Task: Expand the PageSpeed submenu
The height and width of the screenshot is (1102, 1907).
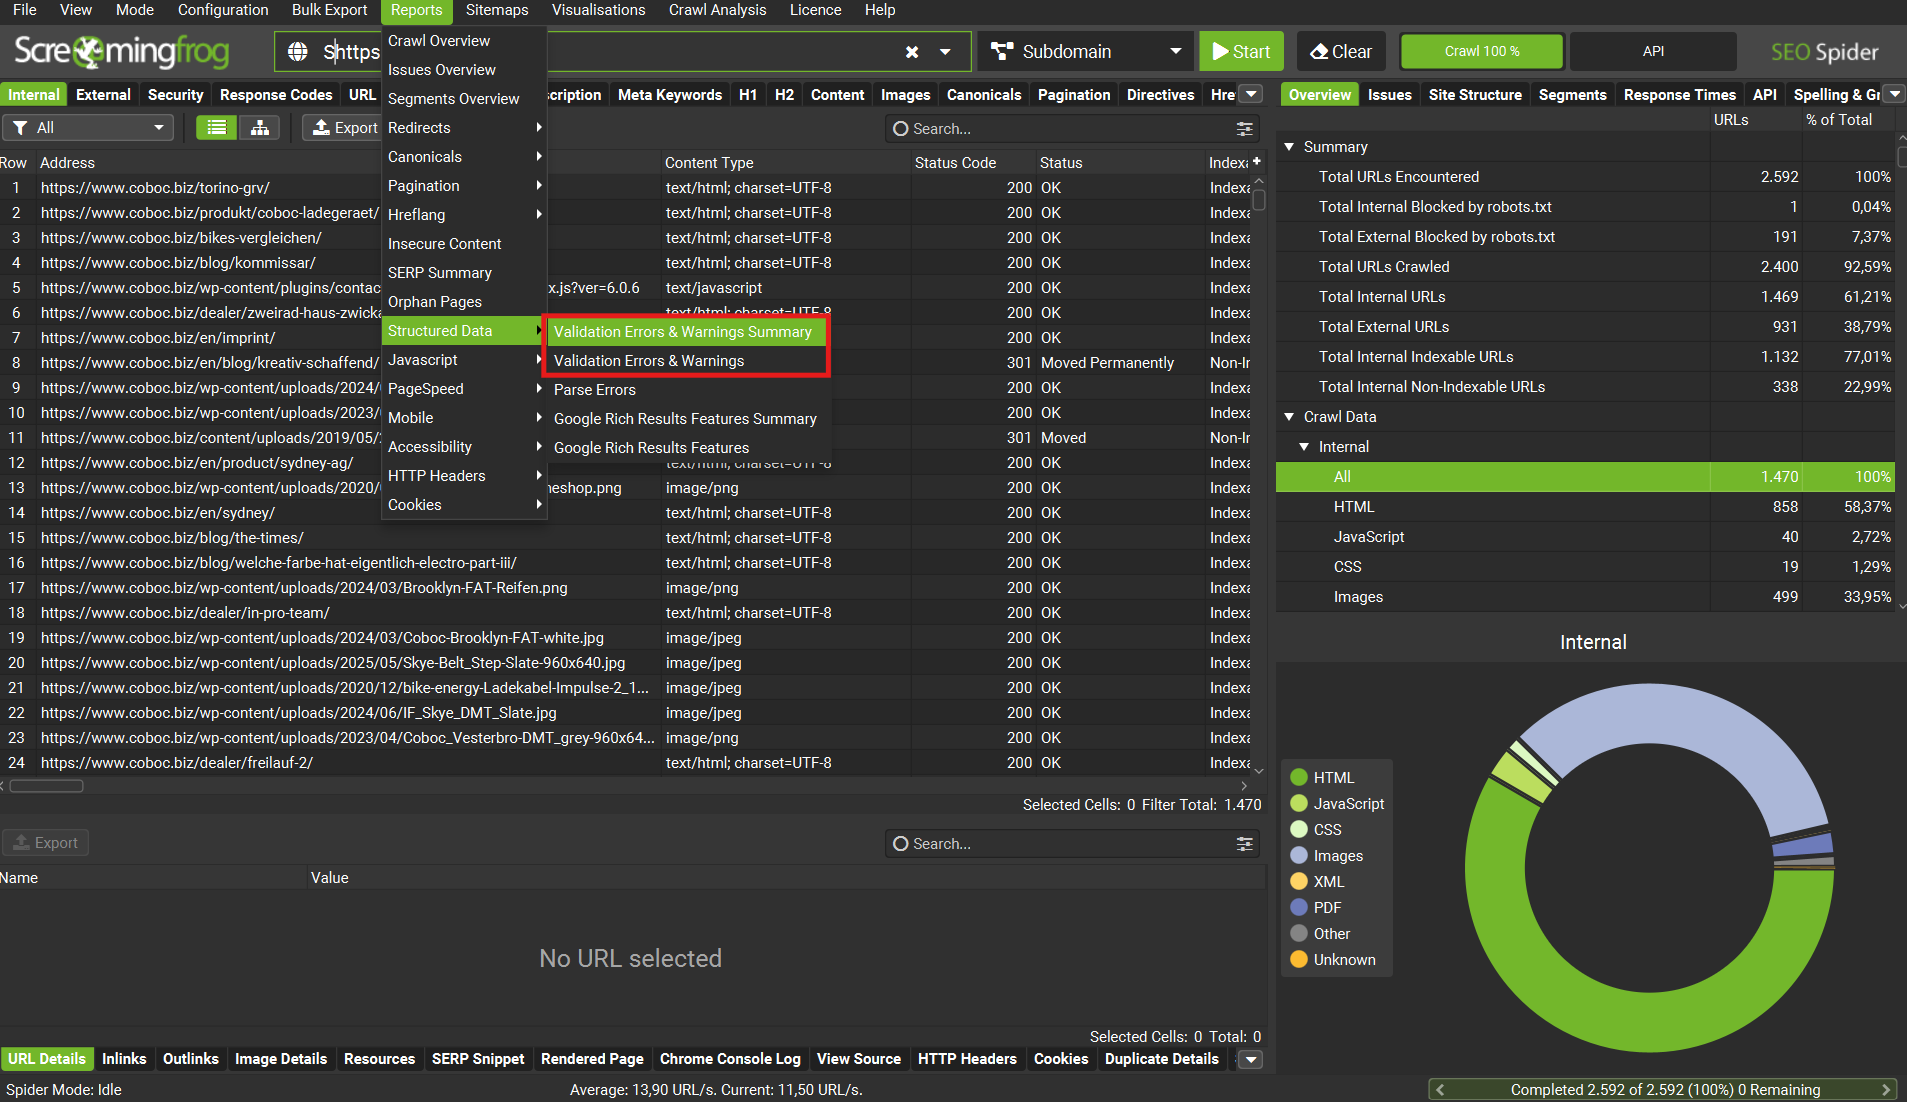Action: [464, 389]
